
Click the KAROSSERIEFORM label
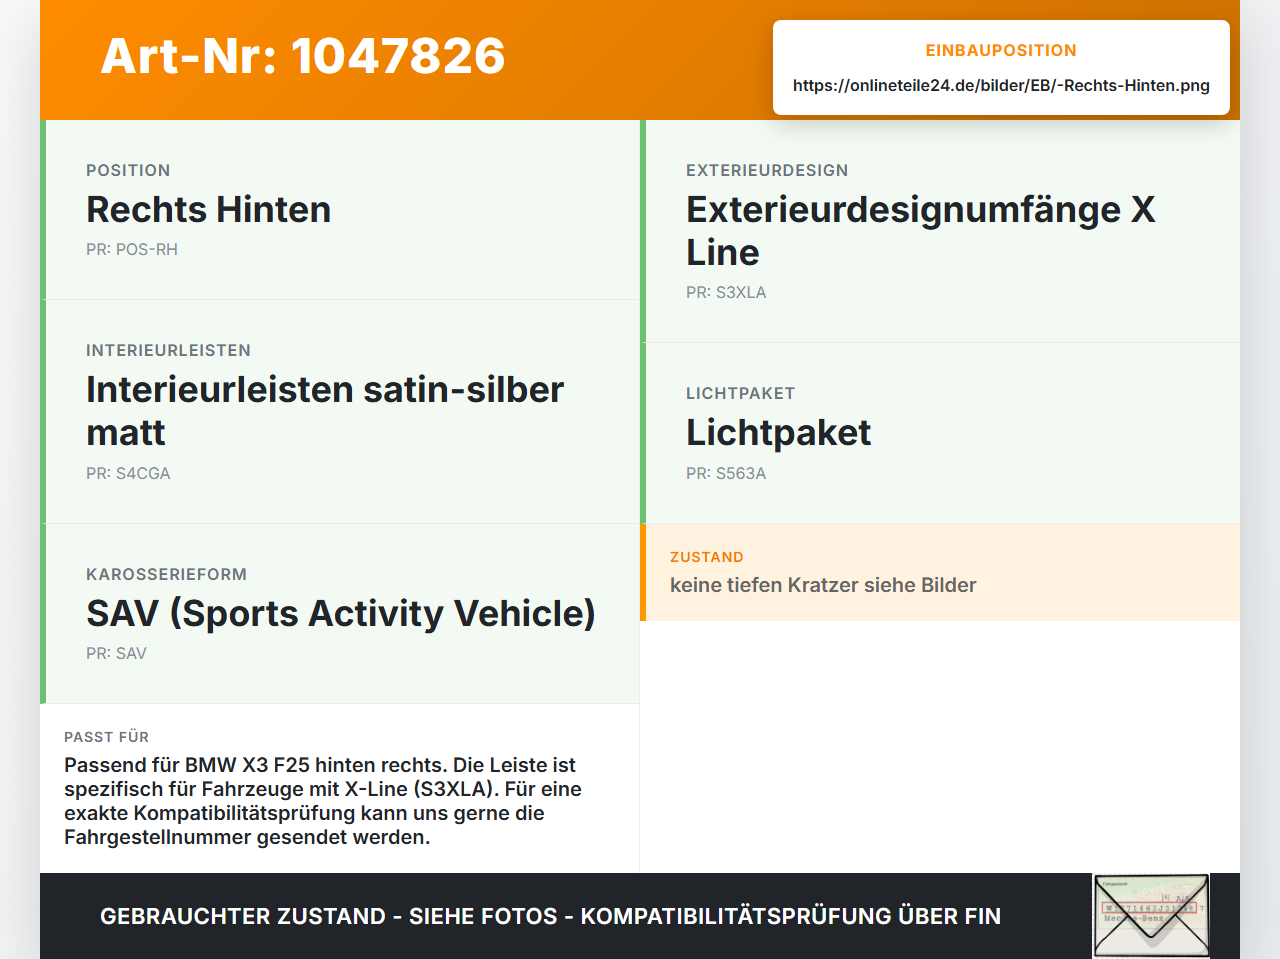(x=166, y=574)
